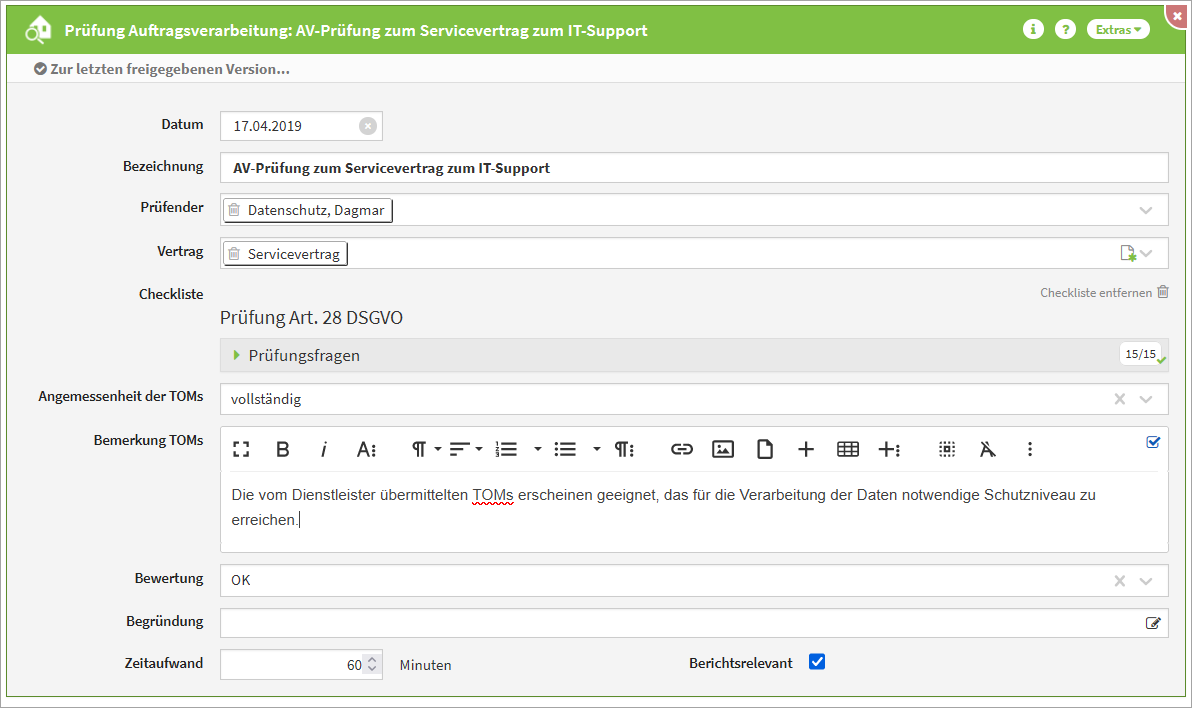
Task: Open the info icon in header
Action: [x=1033, y=30]
